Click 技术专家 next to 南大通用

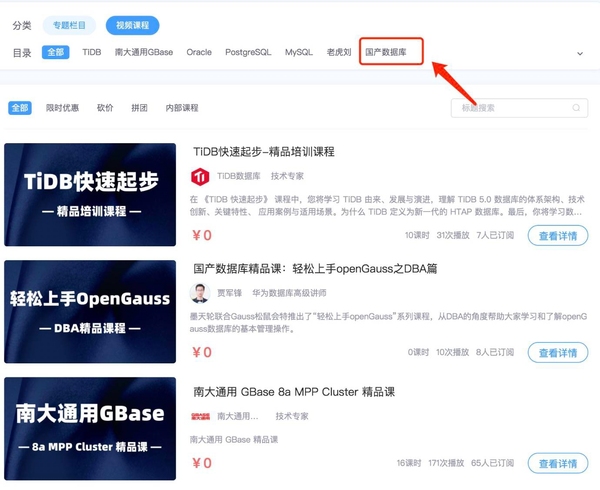click(x=292, y=417)
